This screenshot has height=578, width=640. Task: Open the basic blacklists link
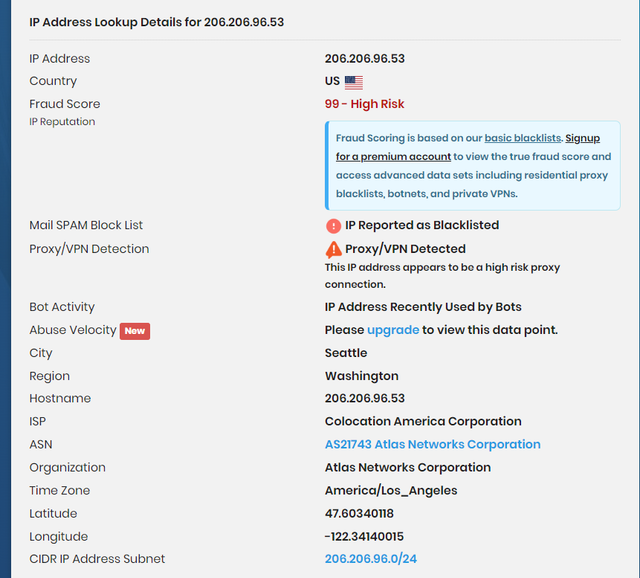(x=522, y=138)
